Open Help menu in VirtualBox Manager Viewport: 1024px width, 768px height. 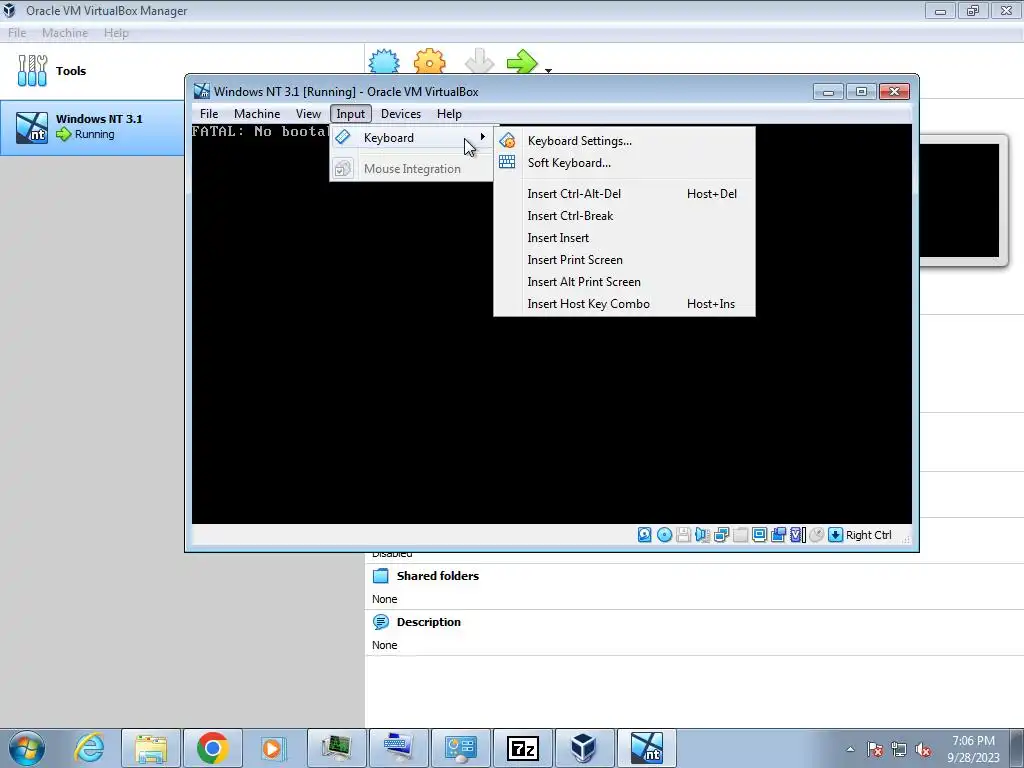point(116,33)
